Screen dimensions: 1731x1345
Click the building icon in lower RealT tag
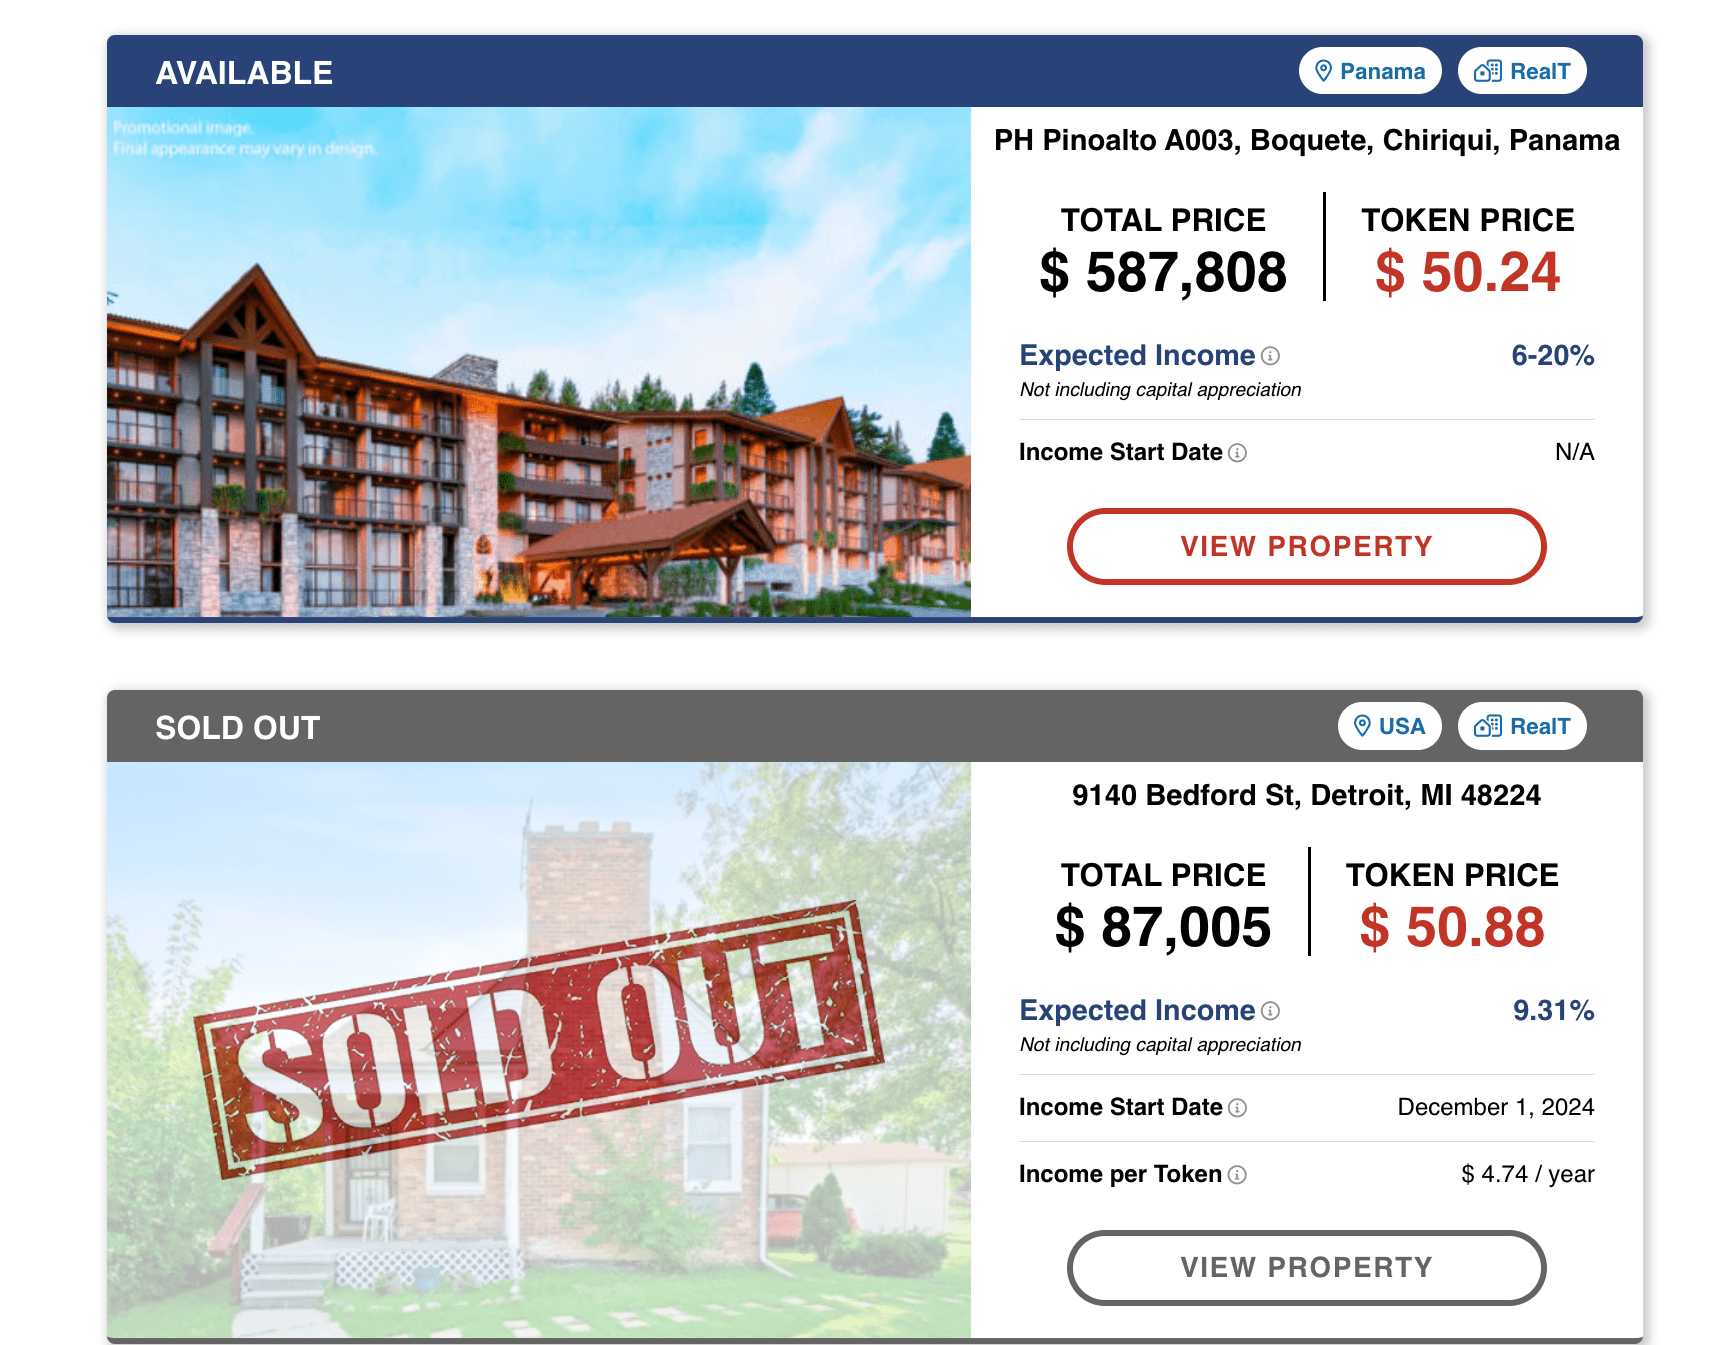pyautogui.click(x=1488, y=726)
